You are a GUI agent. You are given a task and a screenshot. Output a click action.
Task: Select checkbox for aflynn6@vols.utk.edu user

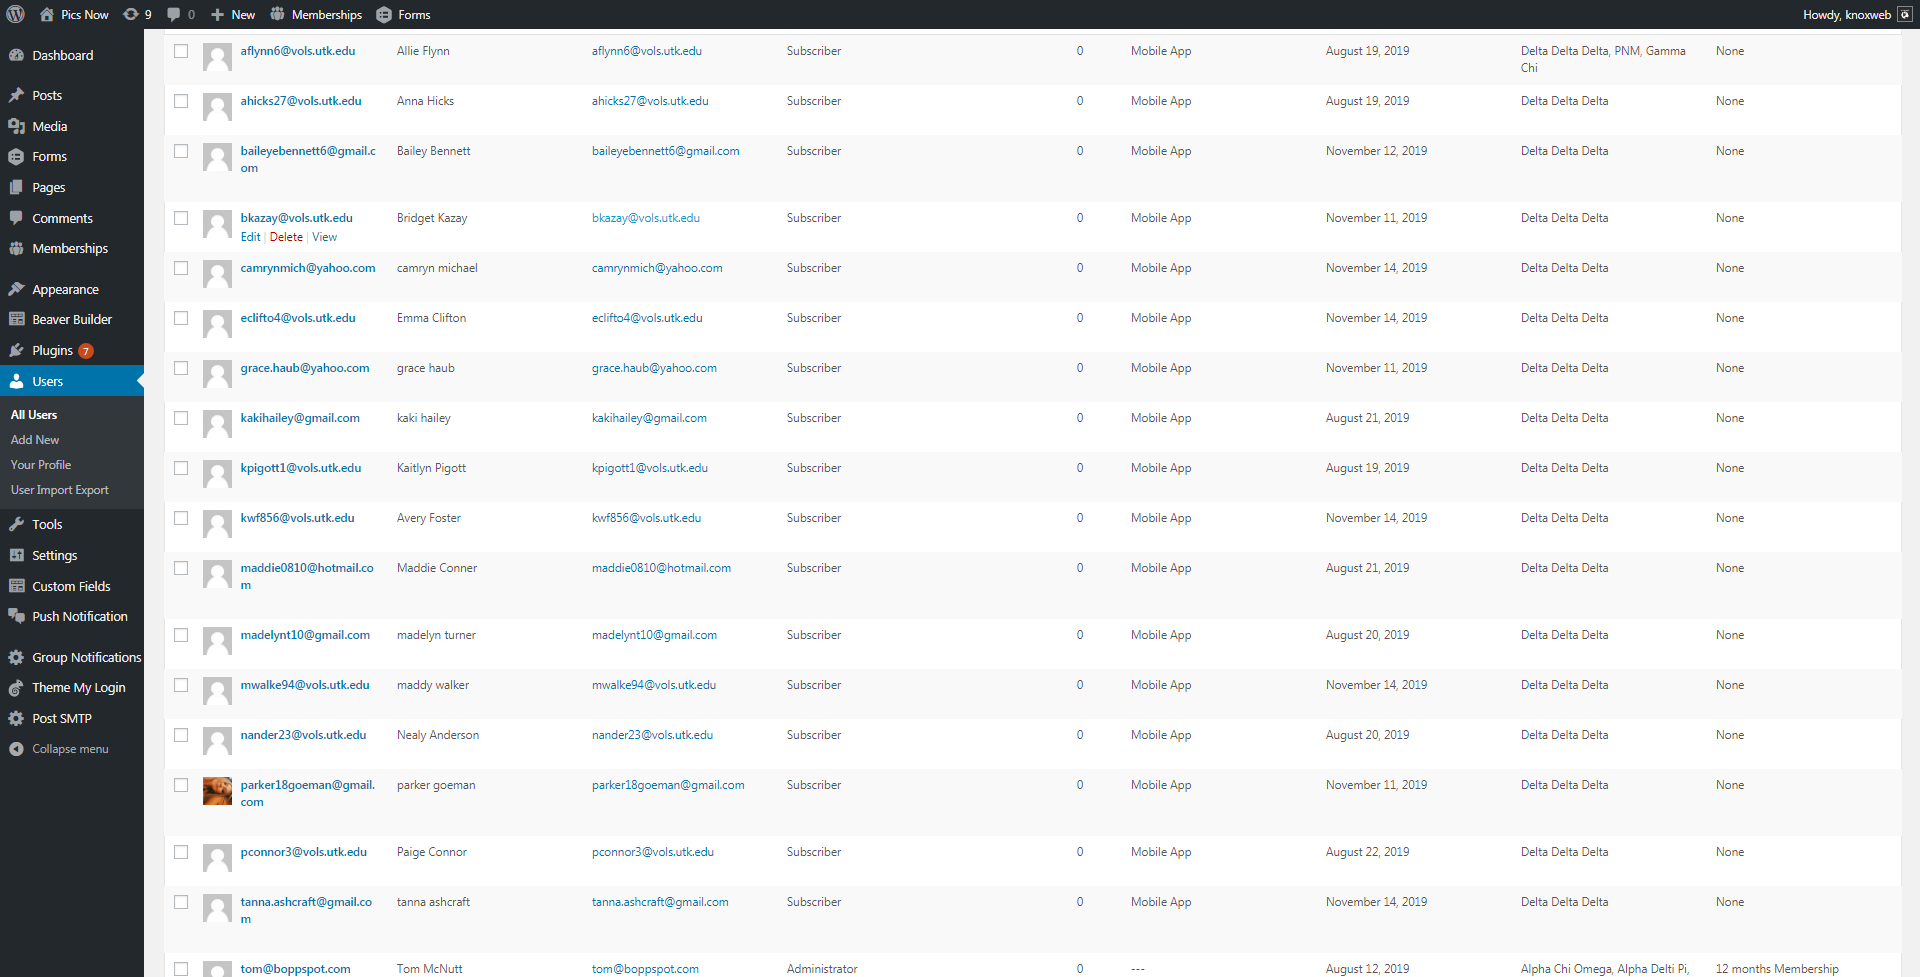(181, 51)
